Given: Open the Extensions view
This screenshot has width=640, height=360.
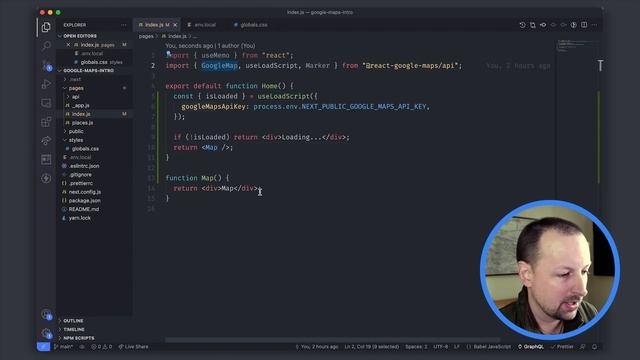Looking at the screenshot, I should (x=46, y=122).
